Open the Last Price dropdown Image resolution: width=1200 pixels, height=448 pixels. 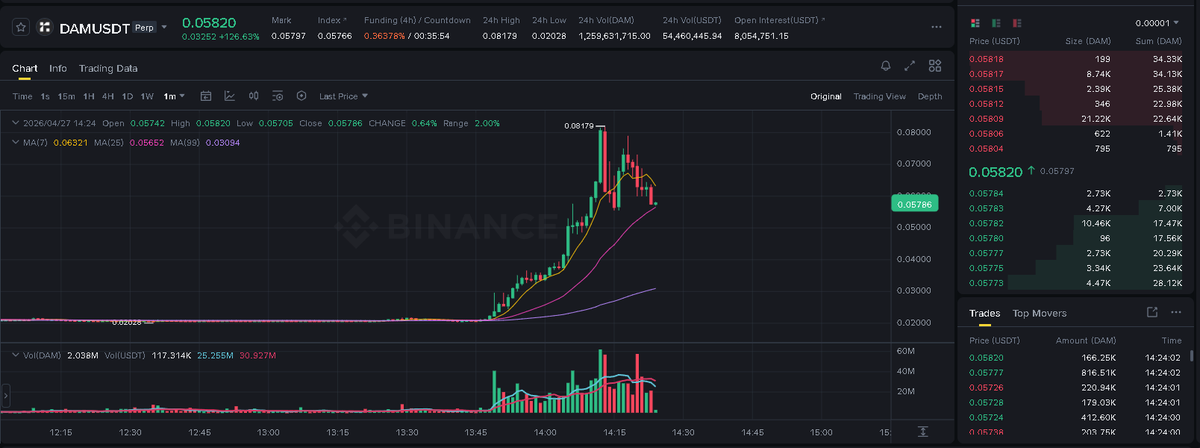coord(343,96)
